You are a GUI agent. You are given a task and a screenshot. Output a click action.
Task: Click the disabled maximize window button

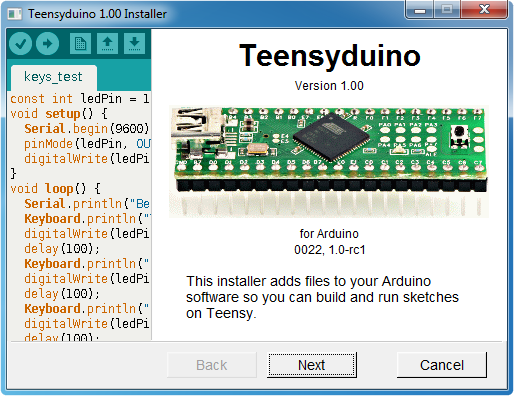tap(447, 10)
